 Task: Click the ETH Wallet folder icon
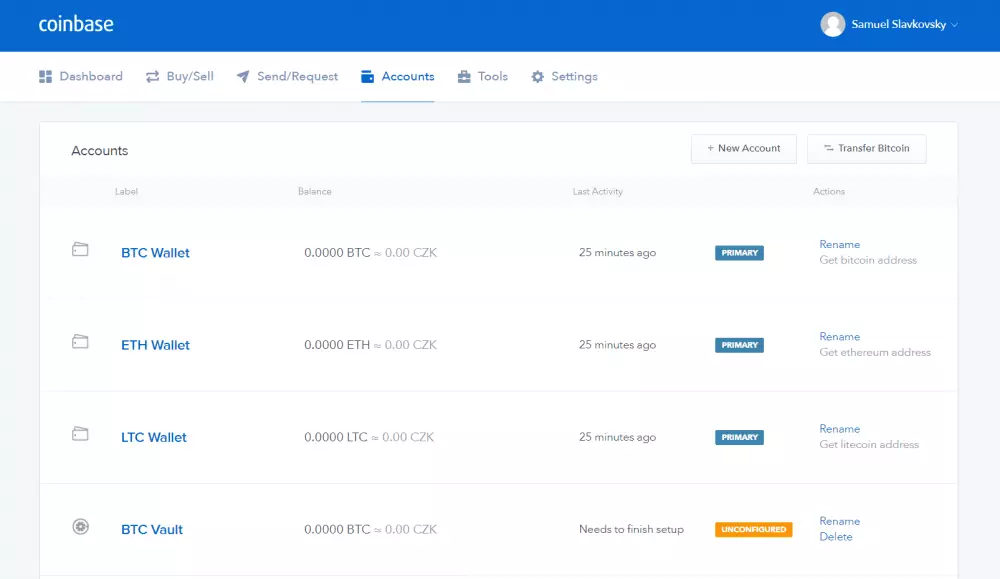80,344
